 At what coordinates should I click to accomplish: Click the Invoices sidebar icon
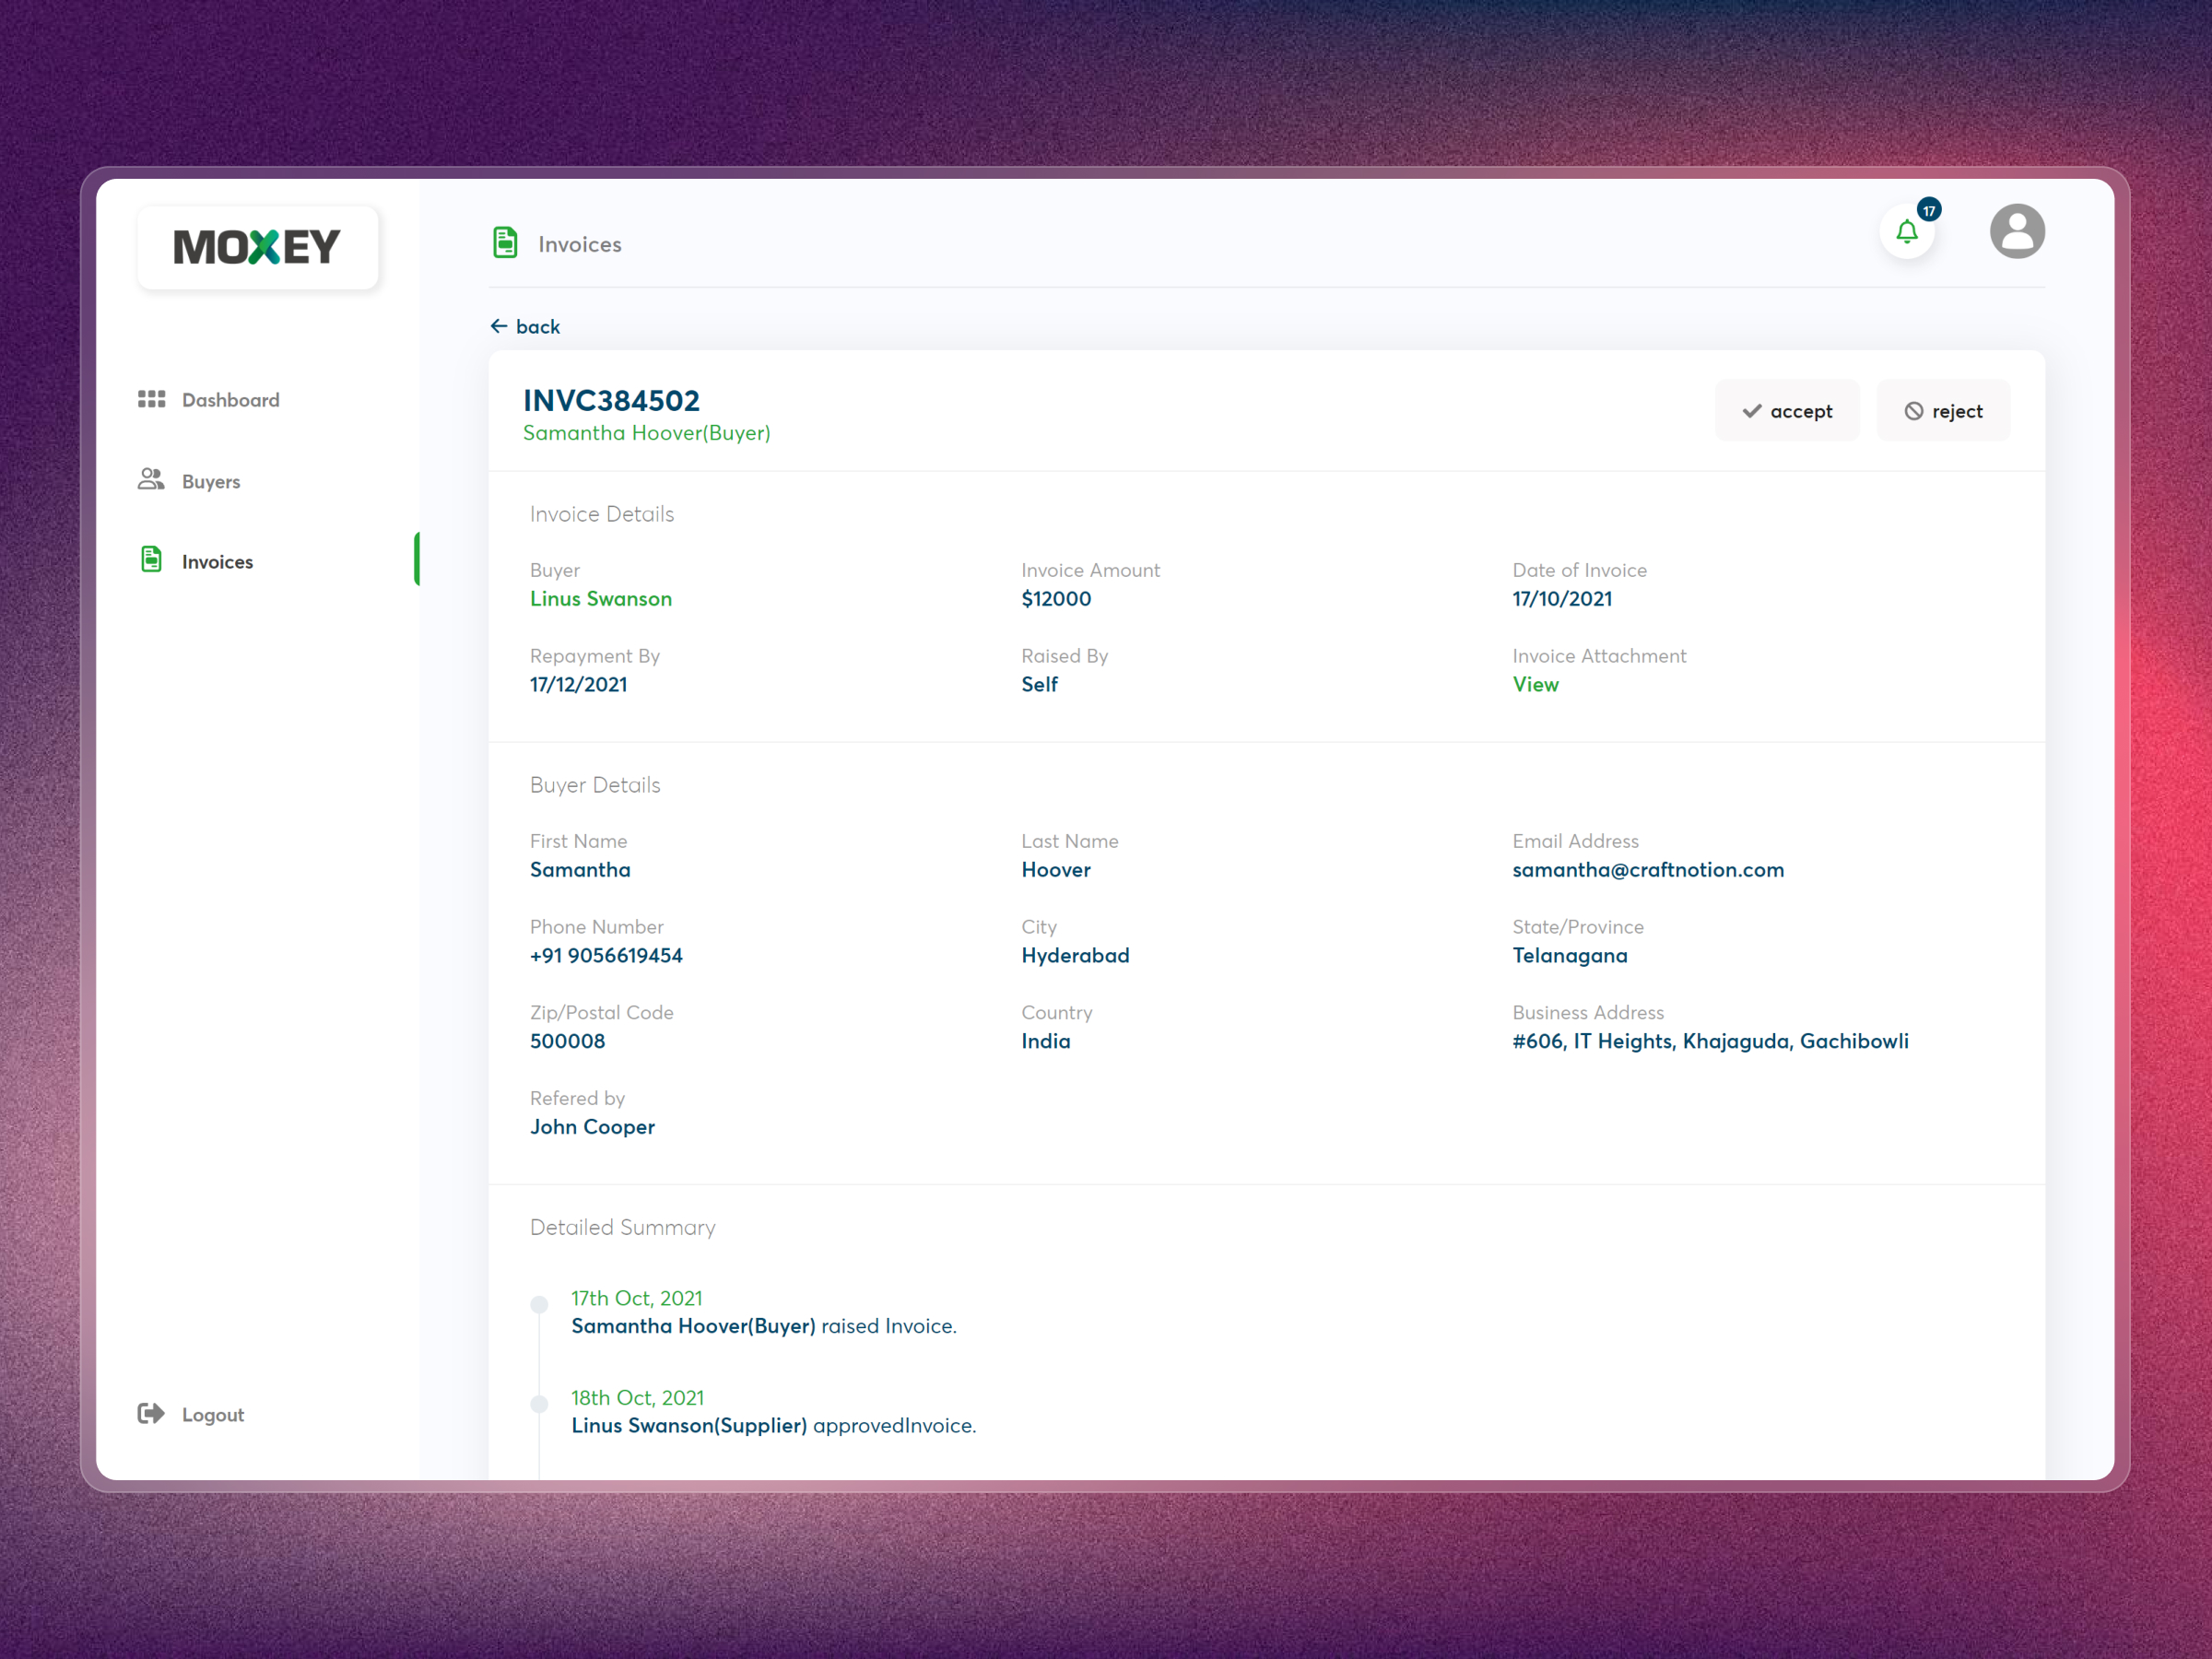(151, 561)
